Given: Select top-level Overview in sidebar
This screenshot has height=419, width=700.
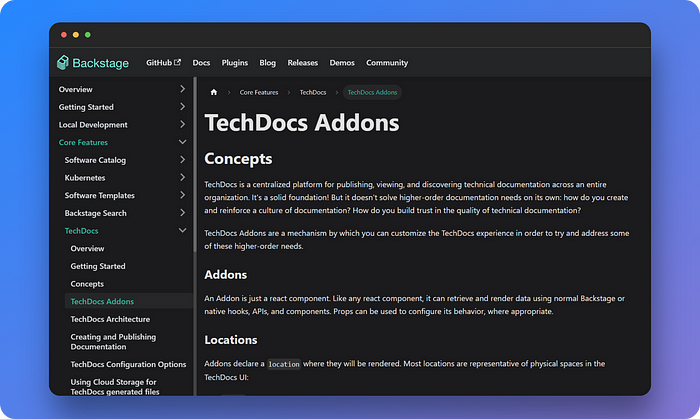Looking at the screenshot, I should 75,89.
